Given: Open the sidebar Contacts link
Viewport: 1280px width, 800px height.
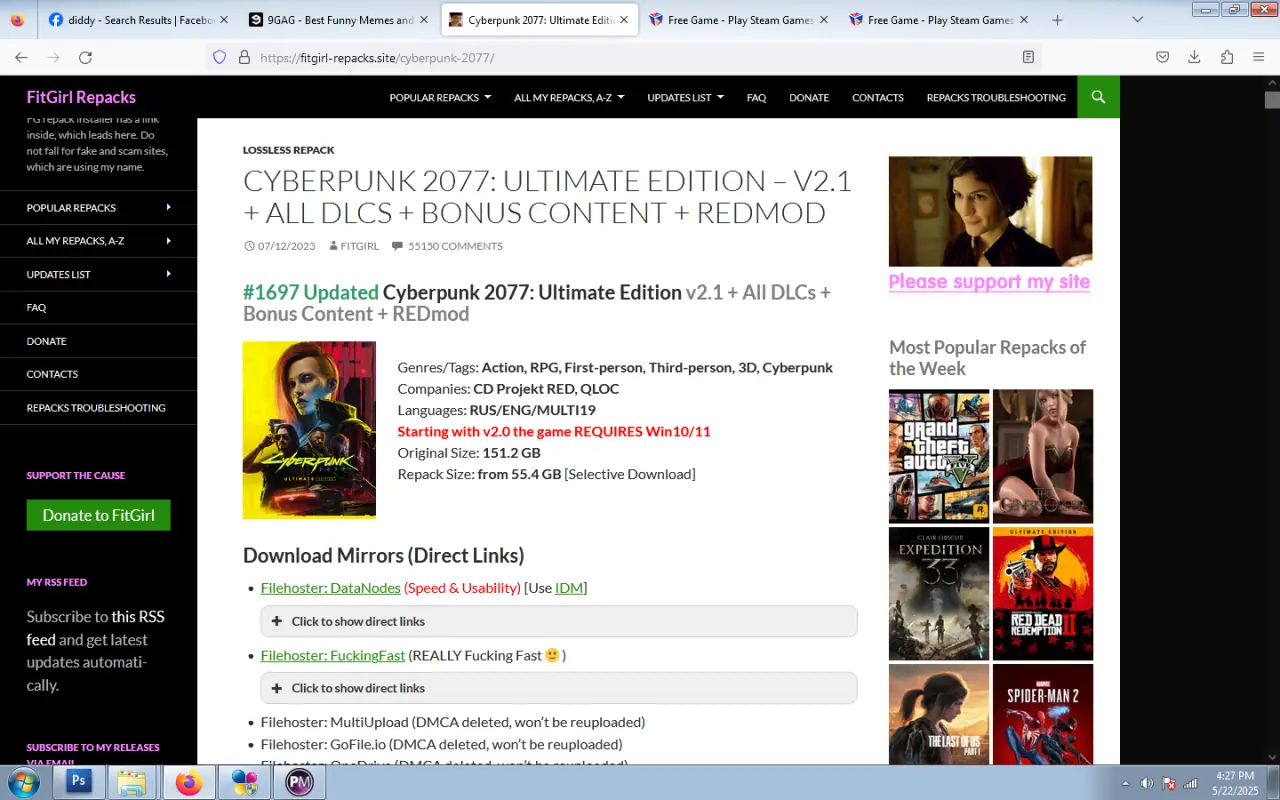Looking at the screenshot, I should click(52, 374).
